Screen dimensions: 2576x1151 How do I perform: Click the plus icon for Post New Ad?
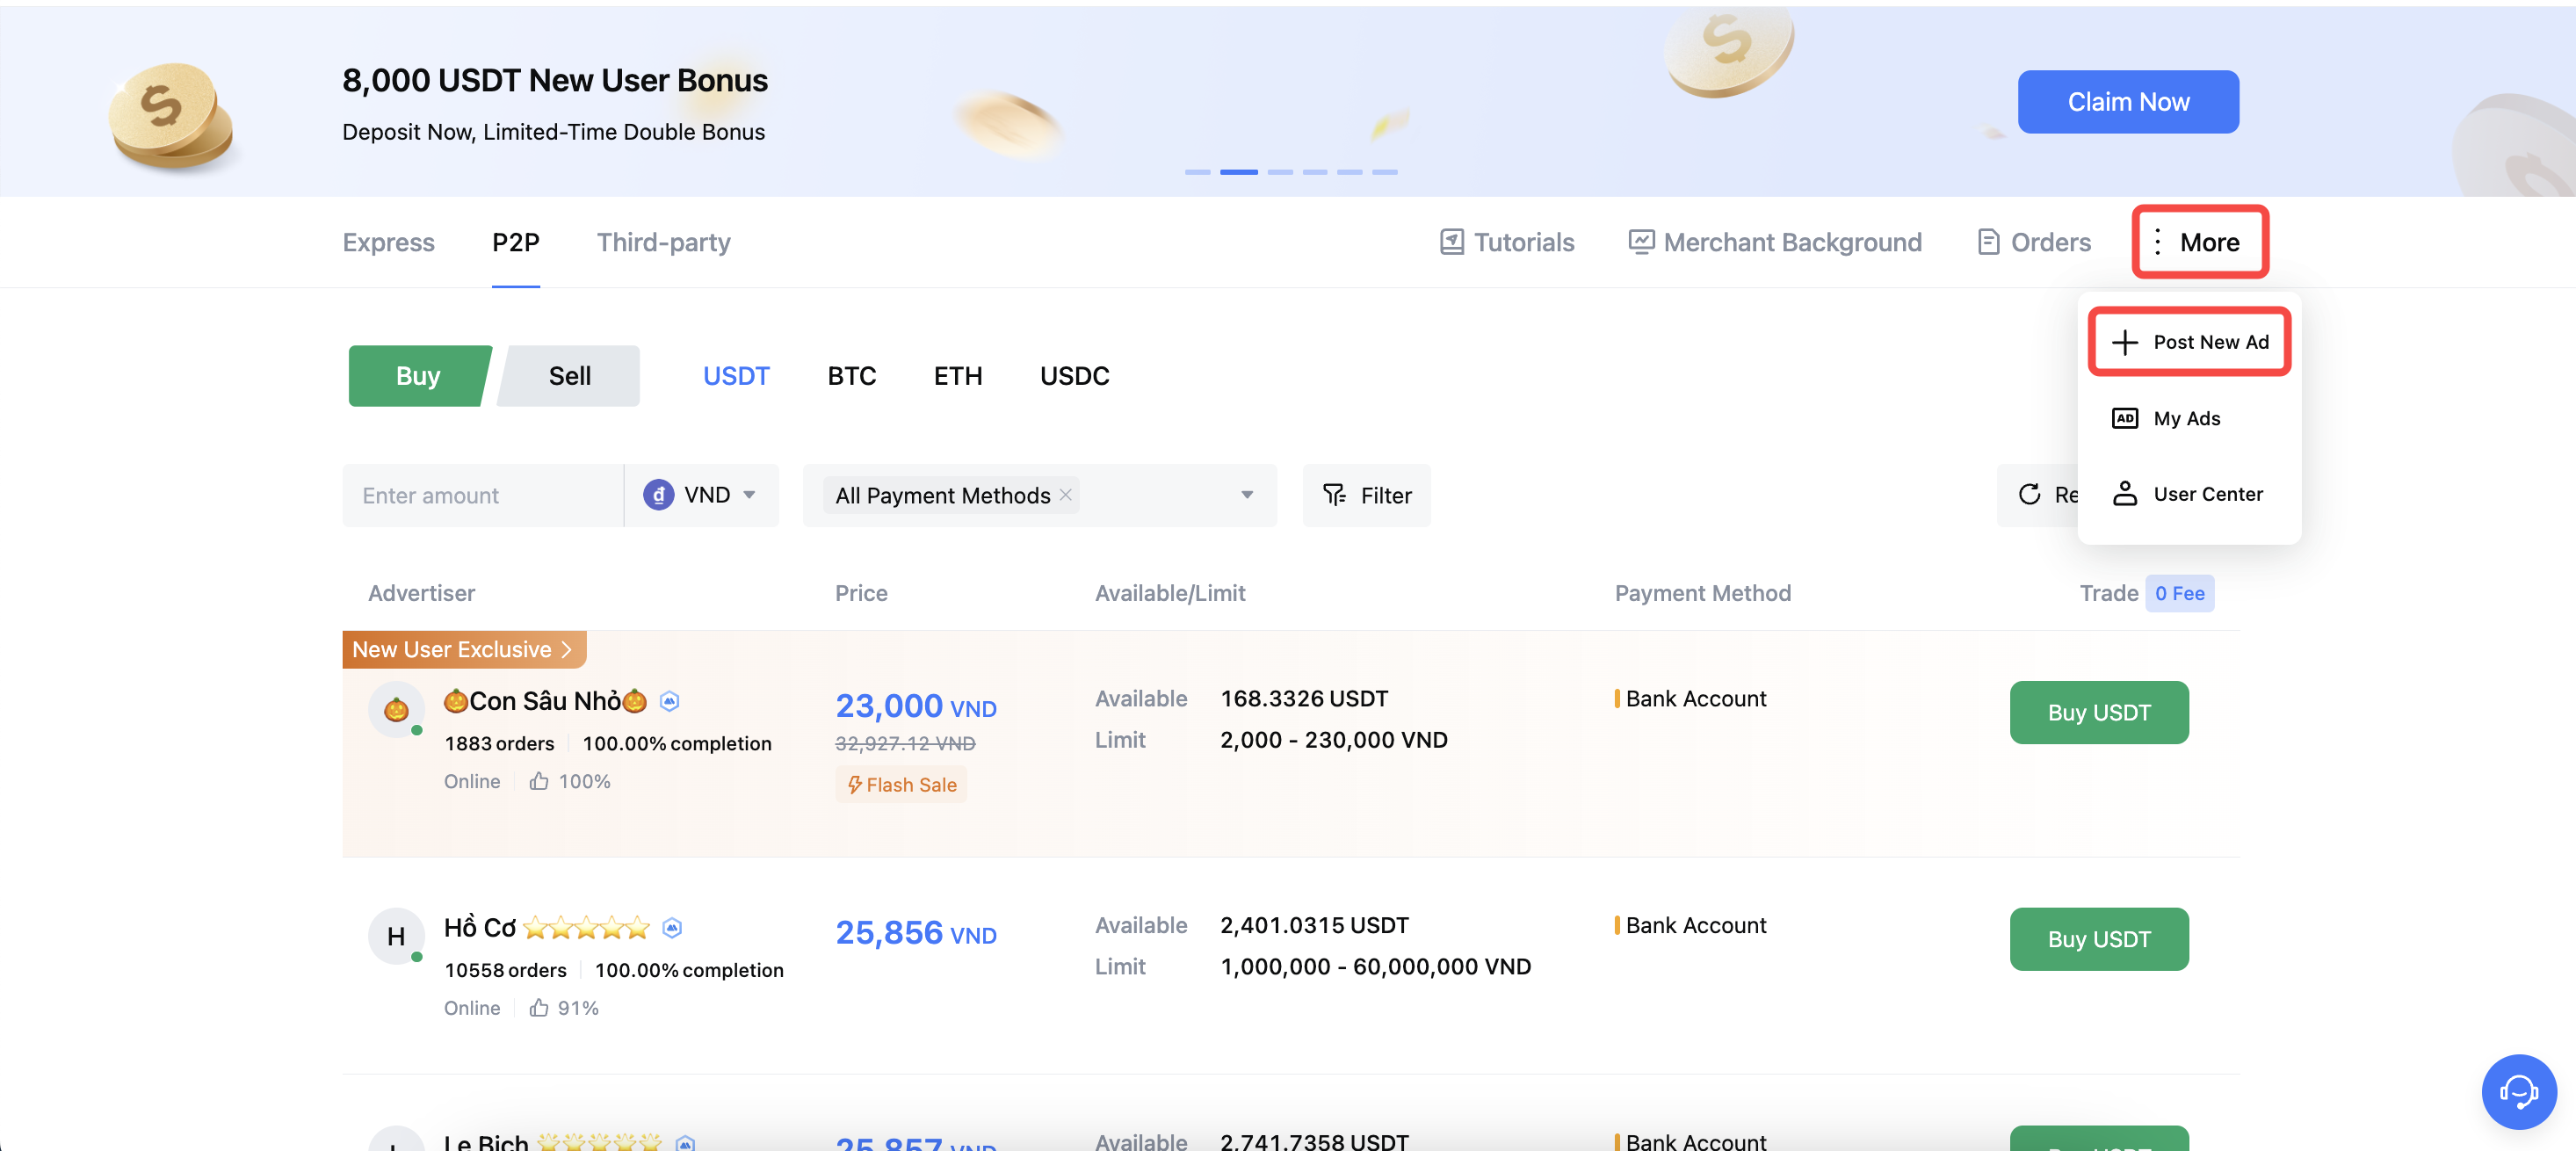pyautogui.click(x=2124, y=342)
